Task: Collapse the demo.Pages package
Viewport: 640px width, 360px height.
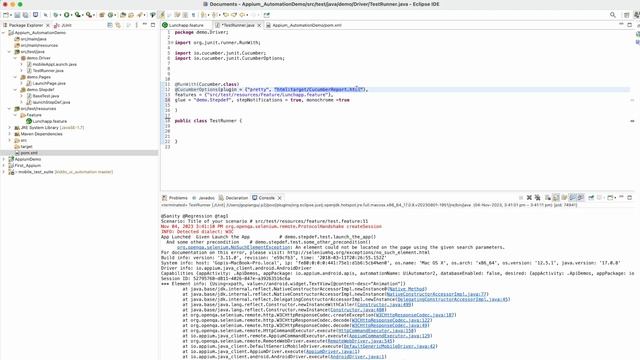Action: pos(16,77)
